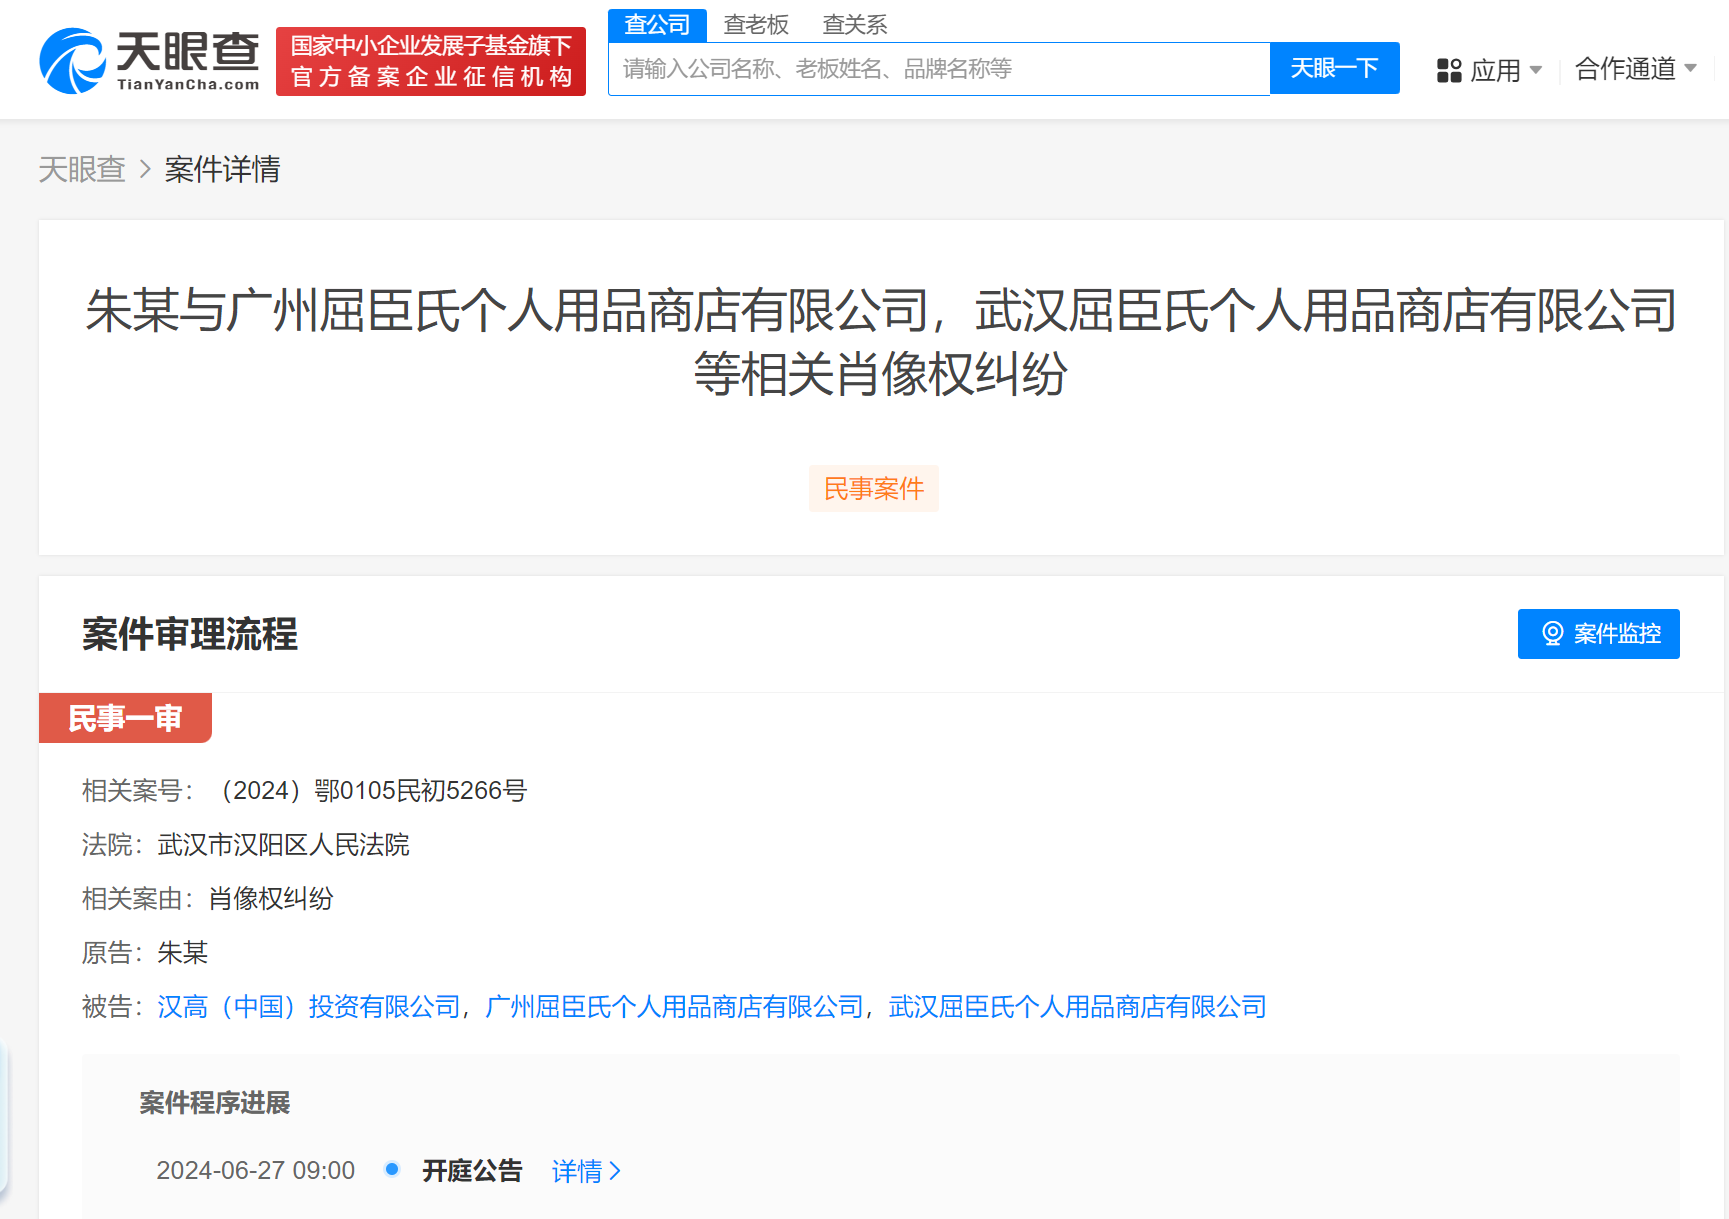
Task: Click the 民事案件 orange tag
Action: pyautogui.click(x=873, y=488)
